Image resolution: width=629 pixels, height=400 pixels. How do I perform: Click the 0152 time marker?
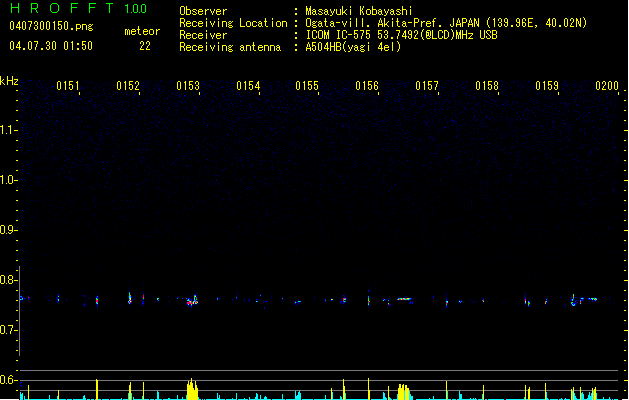tap(128, 86)
